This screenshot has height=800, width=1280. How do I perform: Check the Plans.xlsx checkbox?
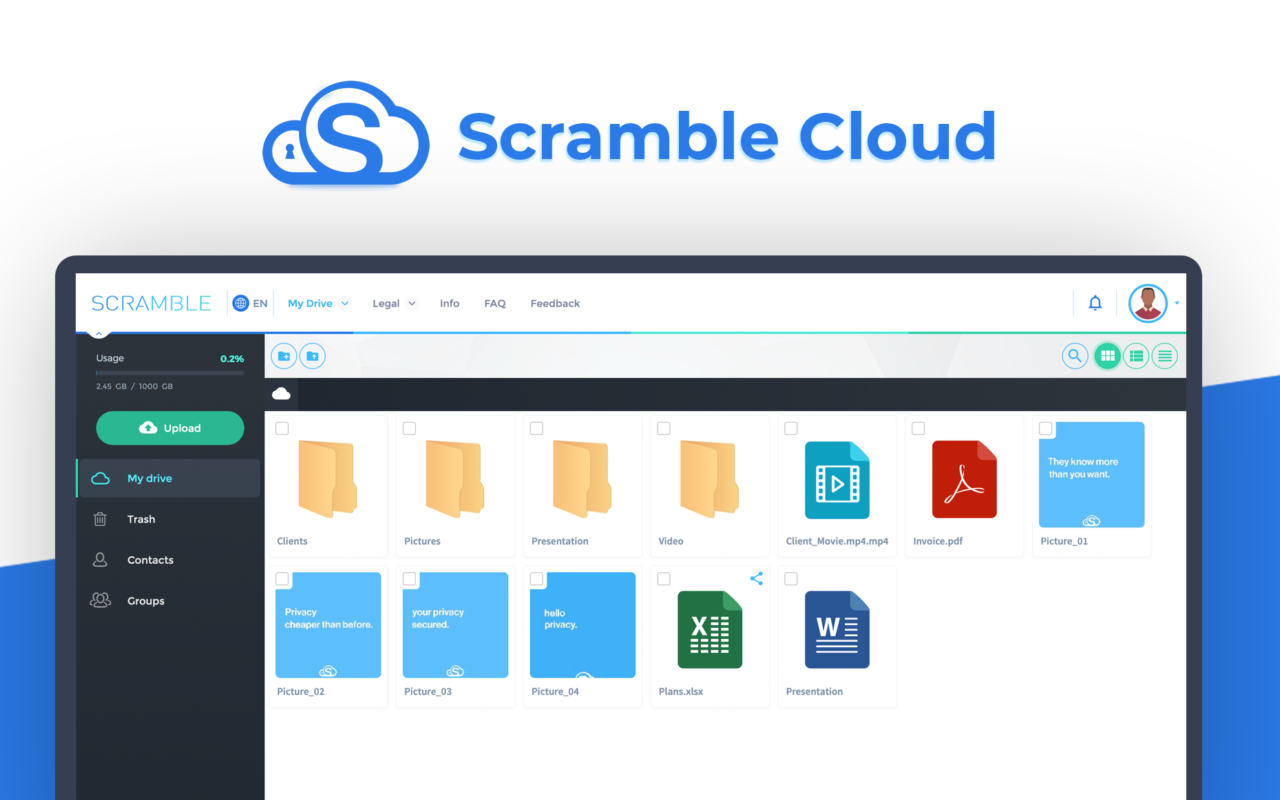(663, 579)
